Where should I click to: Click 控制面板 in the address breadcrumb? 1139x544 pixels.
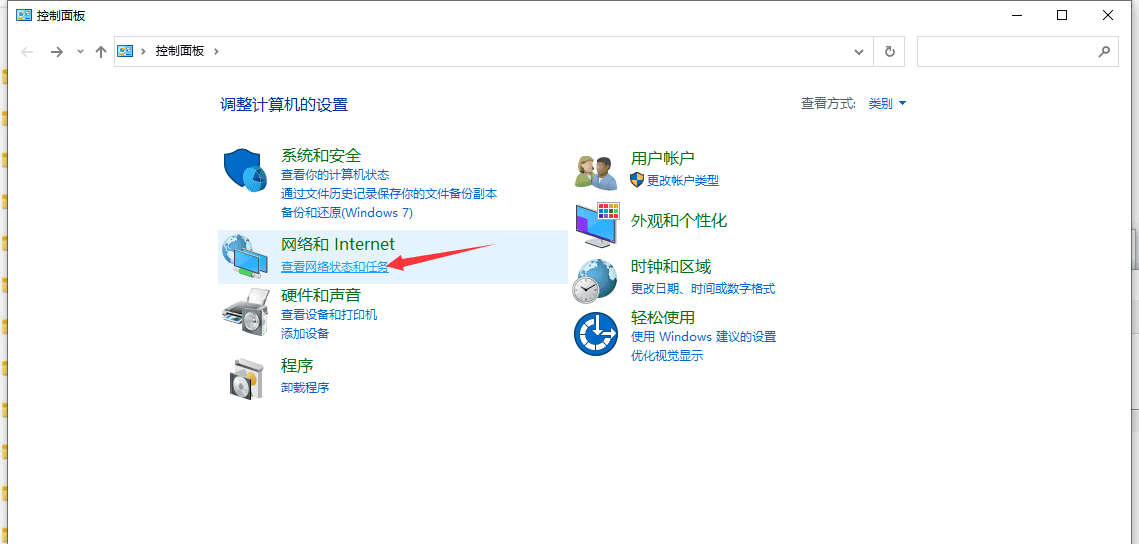180,51
